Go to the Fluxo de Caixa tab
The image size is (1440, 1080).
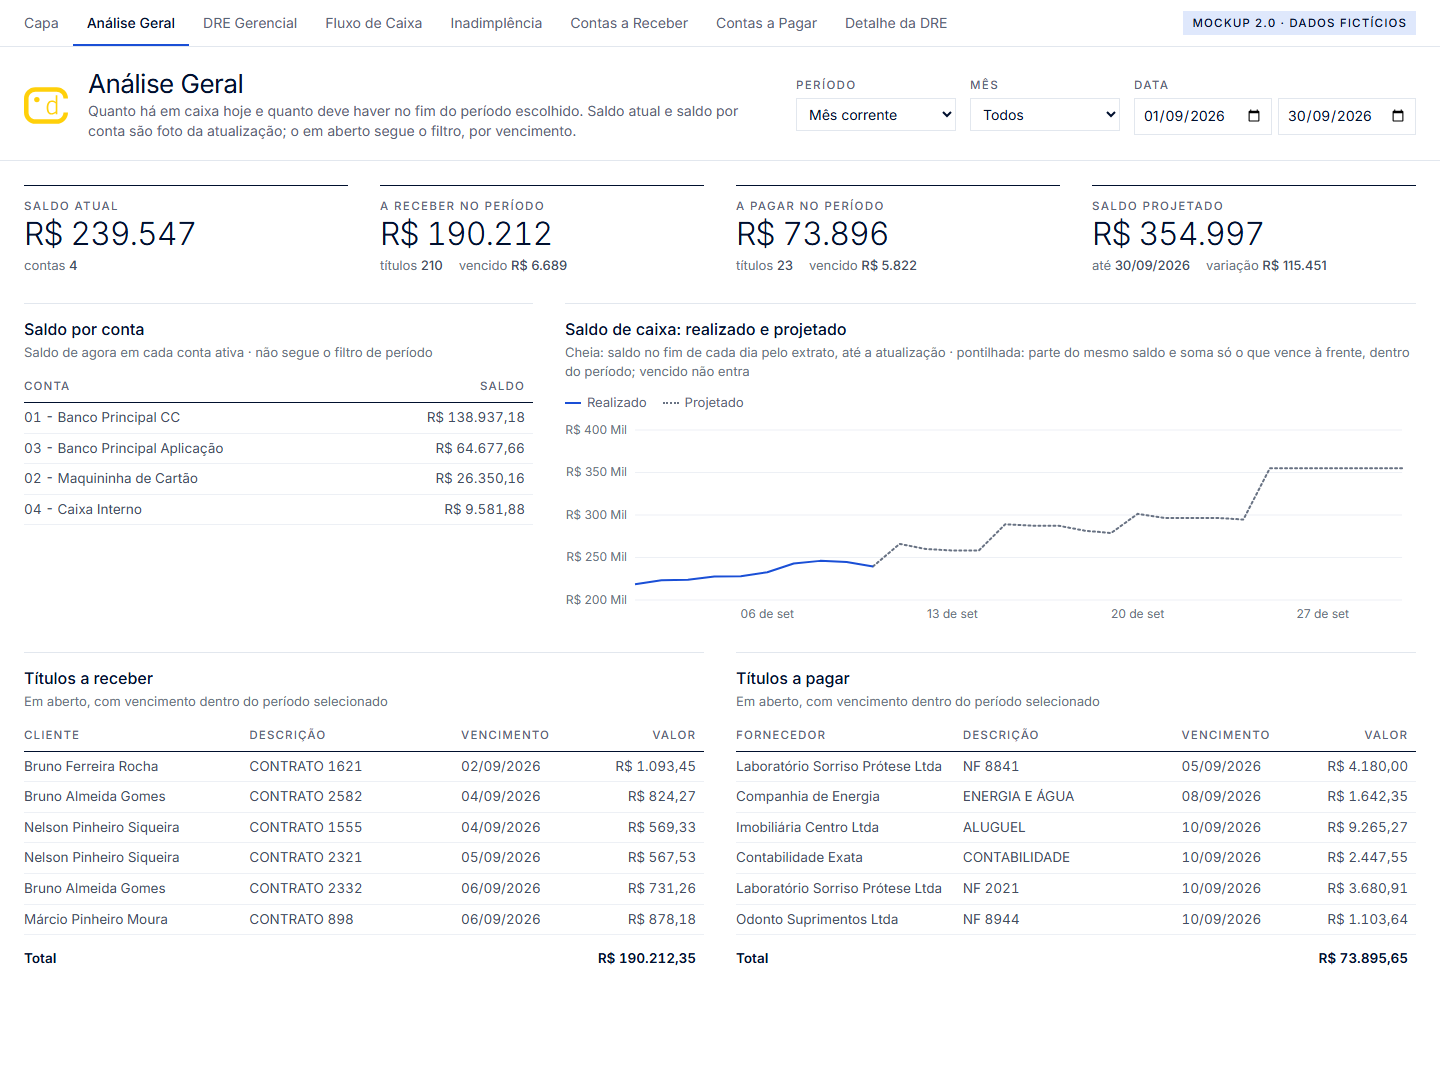point(373,23)
